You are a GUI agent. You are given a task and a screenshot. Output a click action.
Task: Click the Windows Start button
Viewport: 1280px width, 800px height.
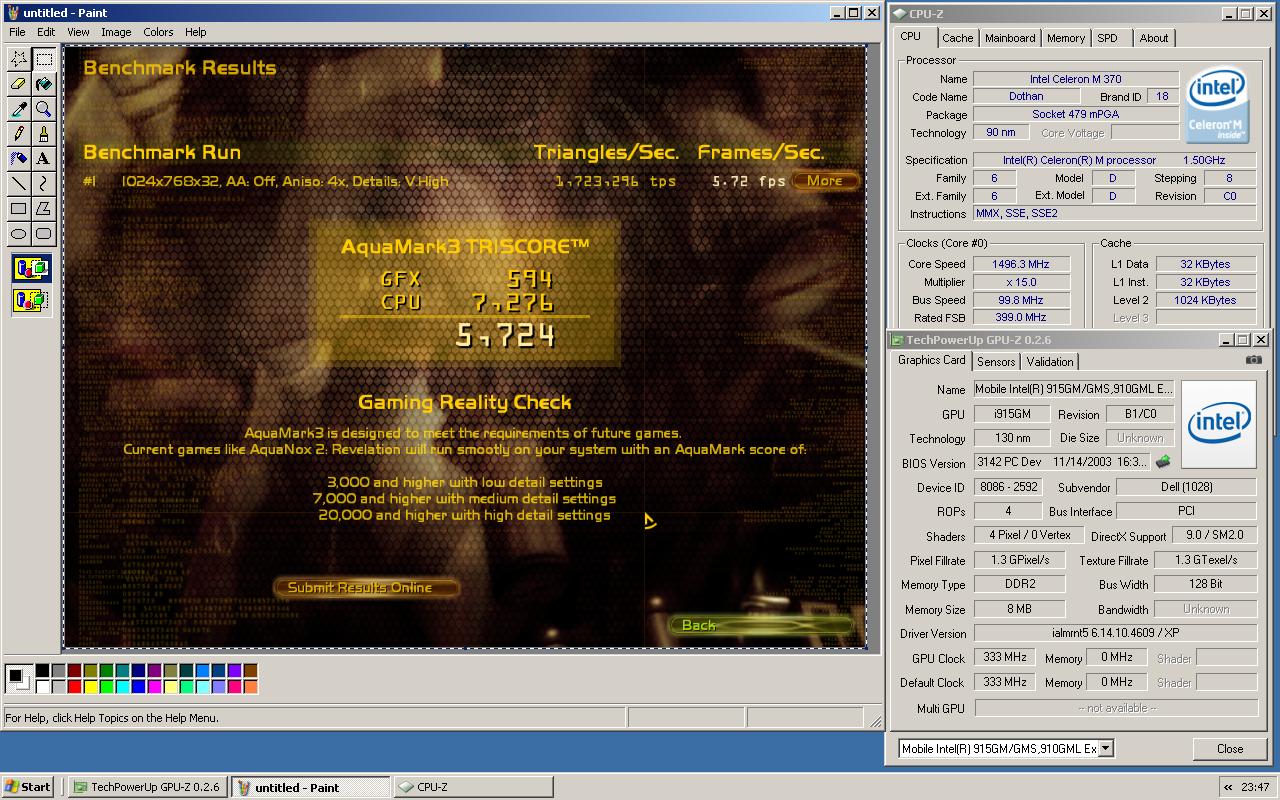pyautogui.click(x=28, y=787)
